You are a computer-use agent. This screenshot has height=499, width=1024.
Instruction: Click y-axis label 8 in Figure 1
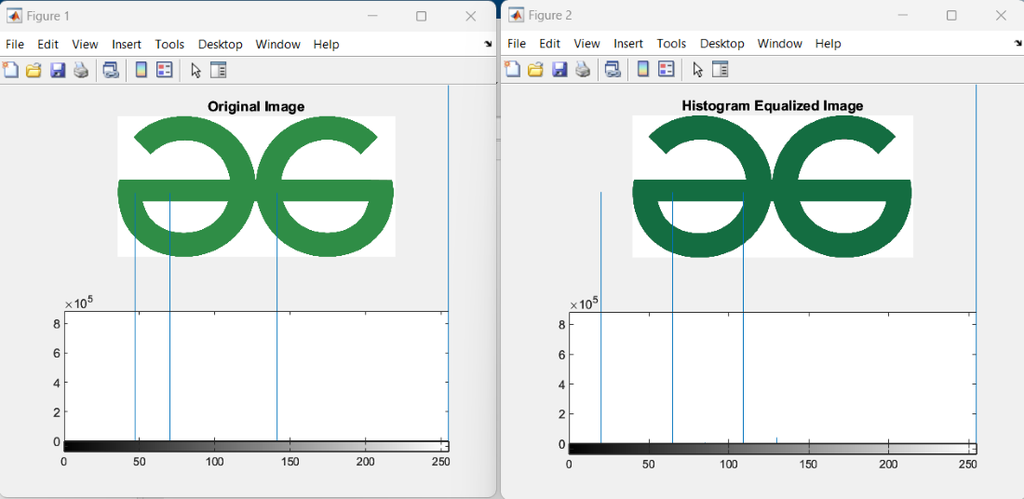click(x=56, y=324)
